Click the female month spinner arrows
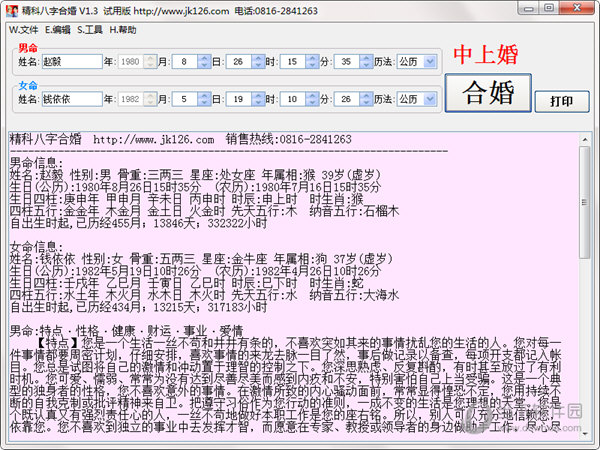 pyautogui.click(x=204, y=99)
